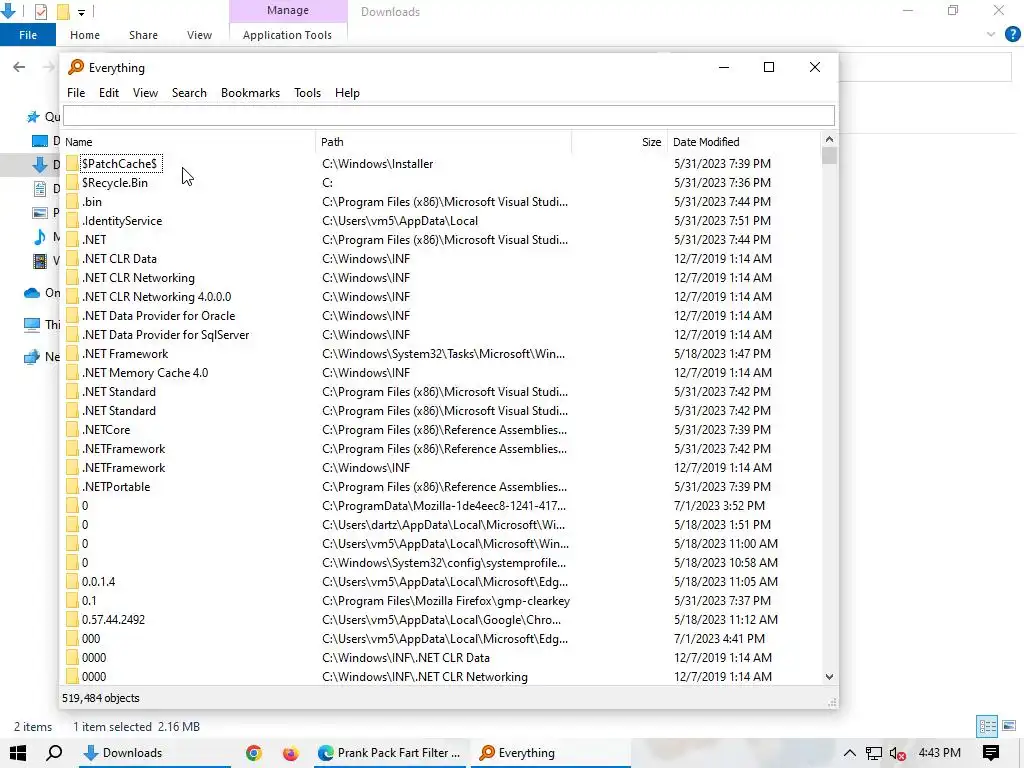Select the $PatchCache$ folder icon

click(72, 163)
